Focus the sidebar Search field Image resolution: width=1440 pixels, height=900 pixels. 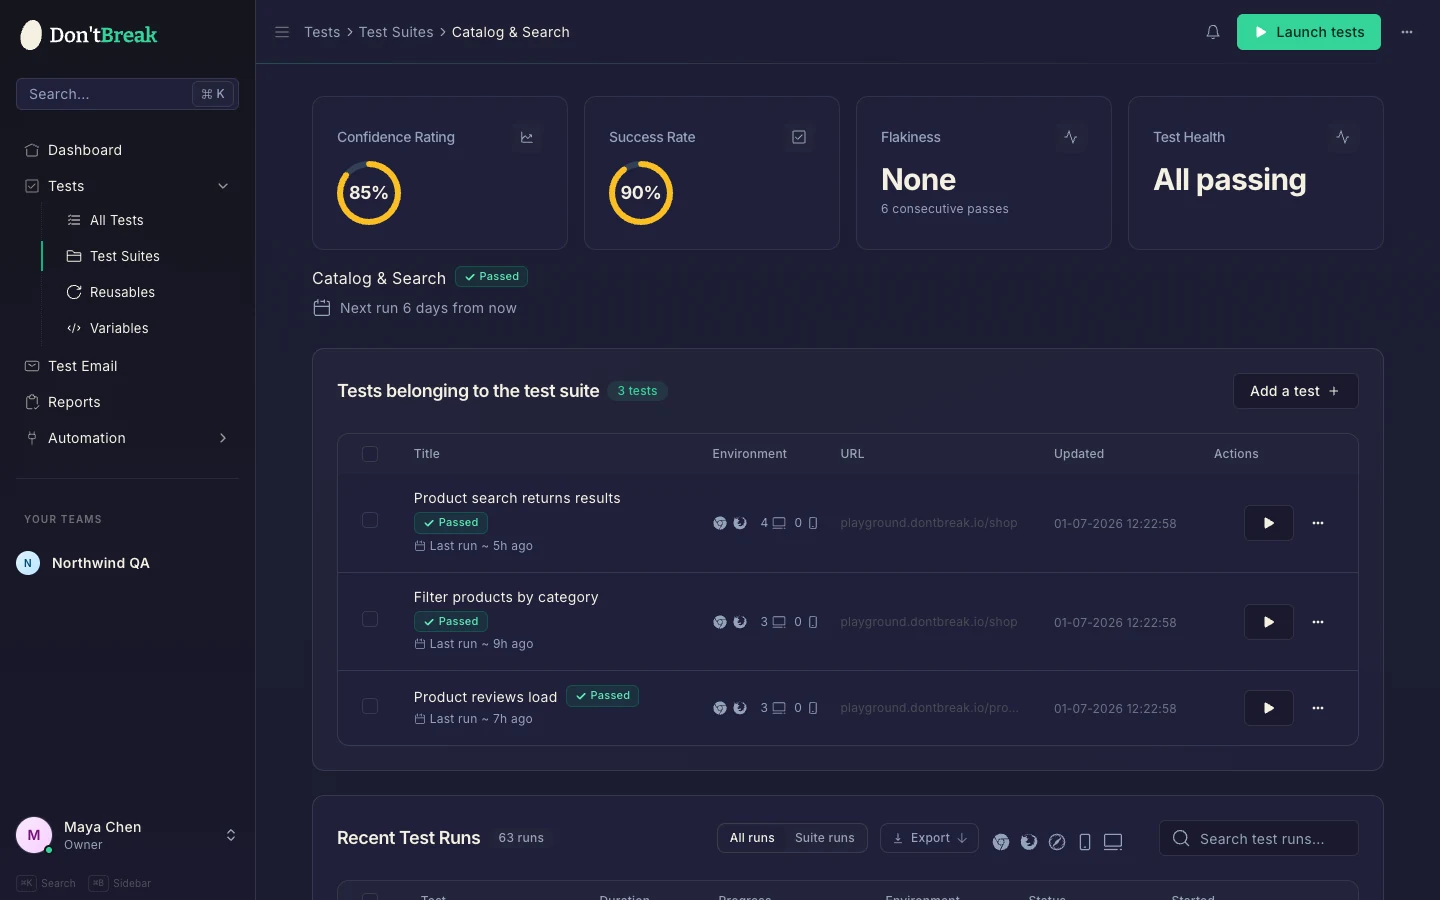pos(127,94)
